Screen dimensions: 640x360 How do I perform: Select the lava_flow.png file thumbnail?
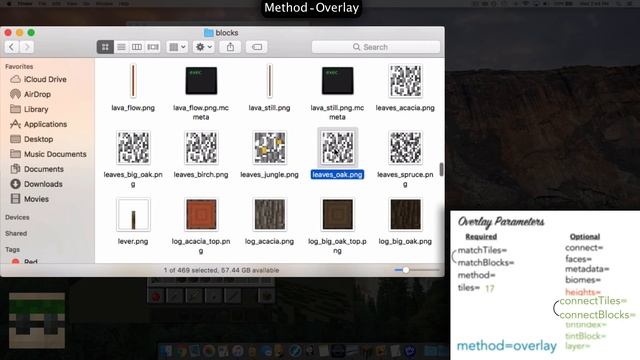(133, 81)
